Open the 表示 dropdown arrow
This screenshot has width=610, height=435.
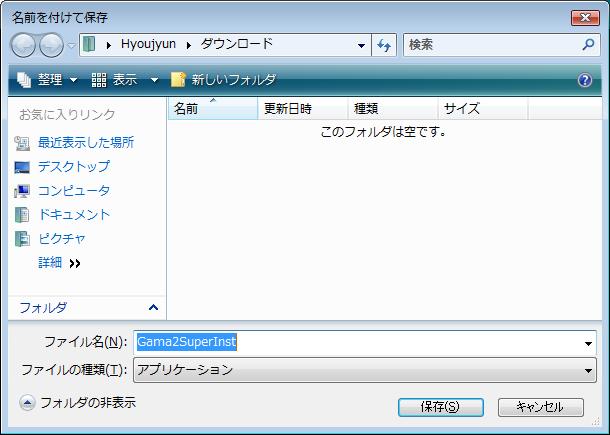click(154, 80)
